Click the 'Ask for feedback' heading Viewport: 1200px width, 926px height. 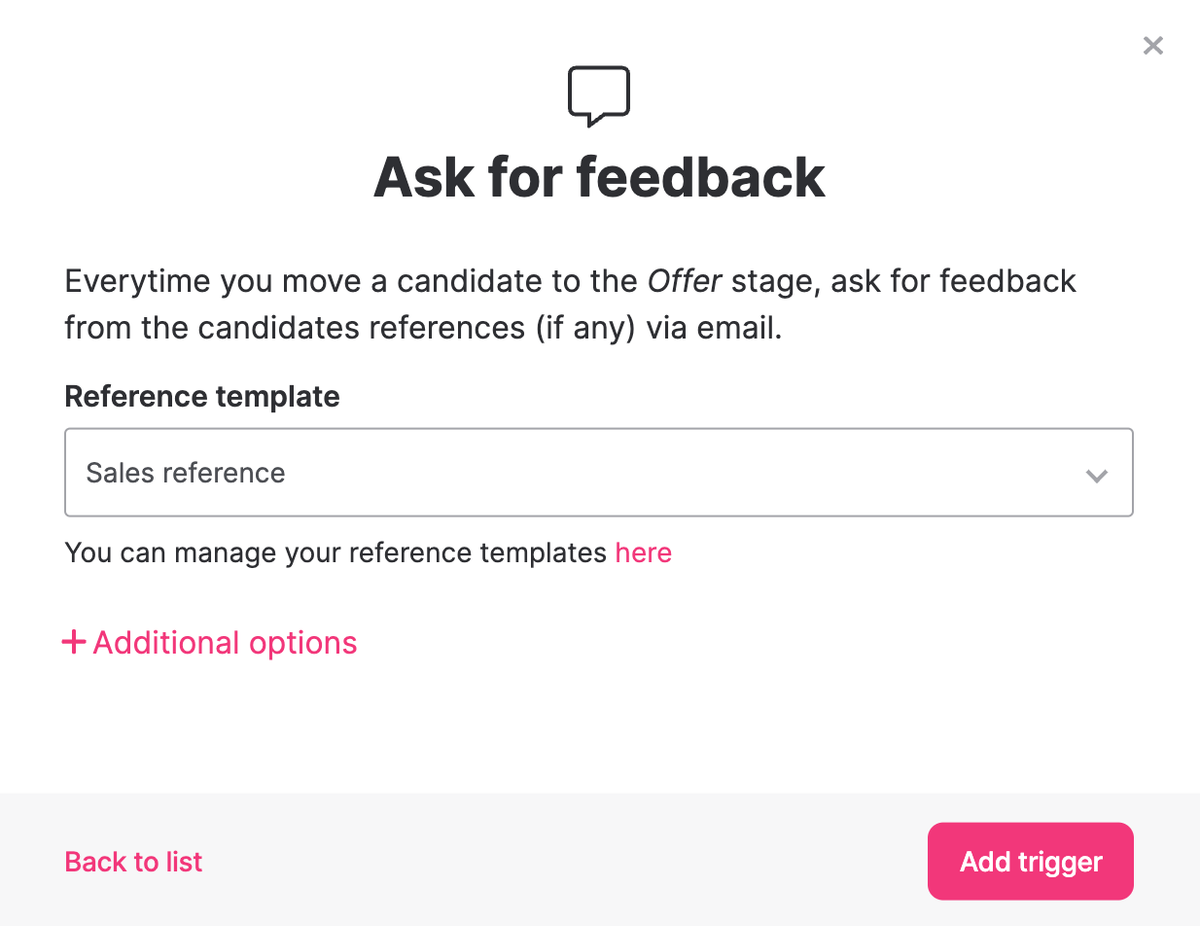(599, 177)
